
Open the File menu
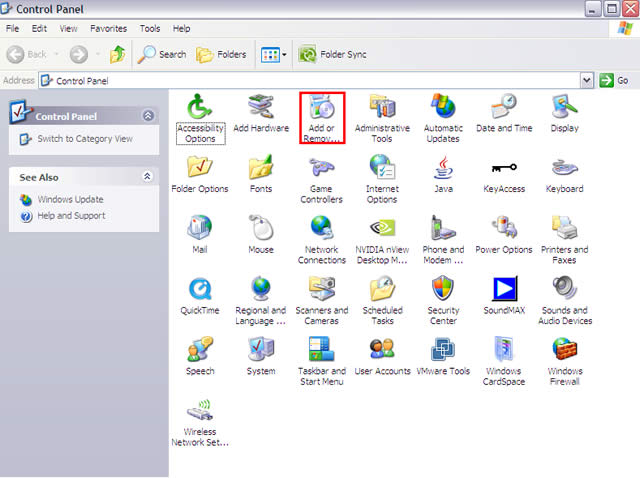pos(12,29)
